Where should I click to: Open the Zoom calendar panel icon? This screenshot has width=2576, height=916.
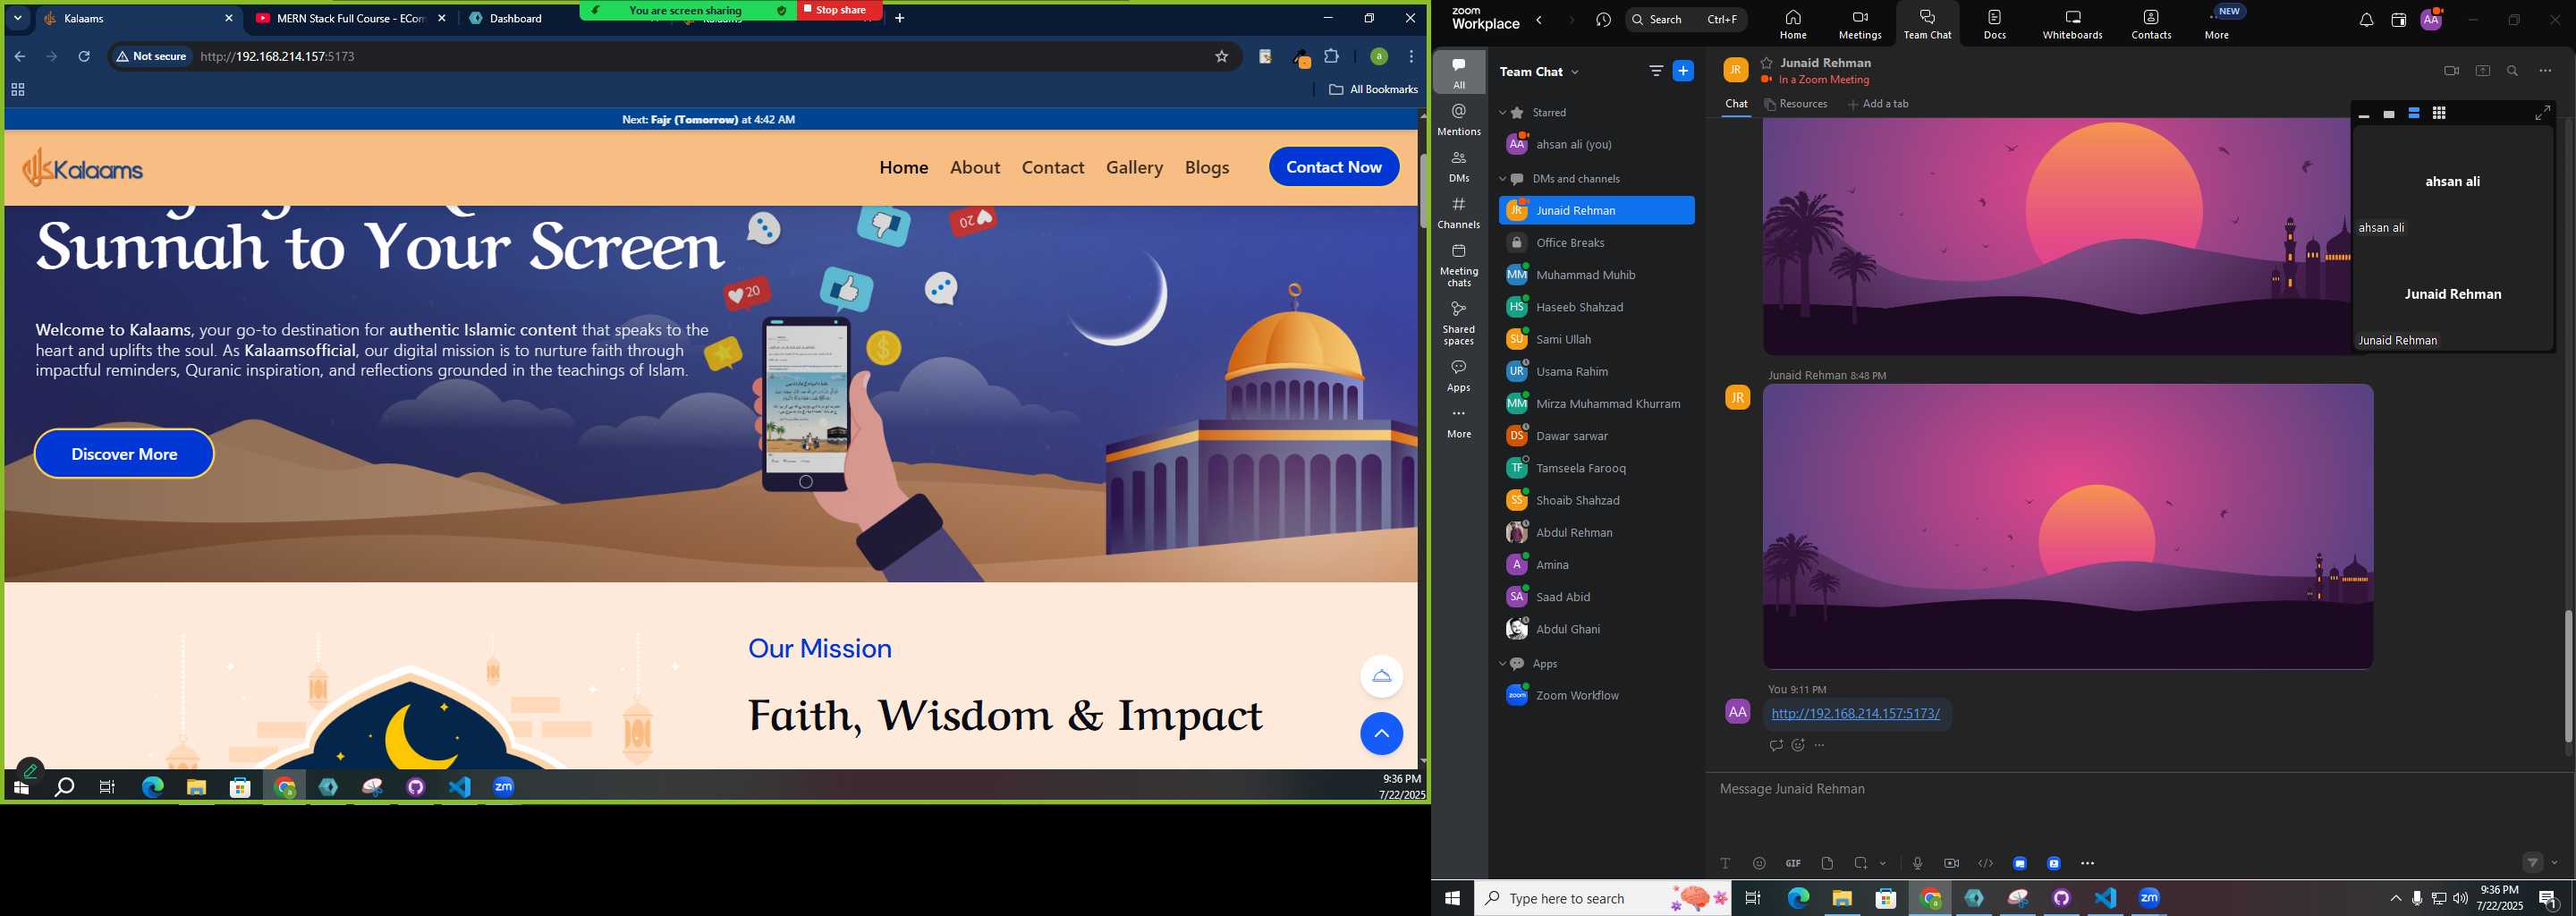2398,20
